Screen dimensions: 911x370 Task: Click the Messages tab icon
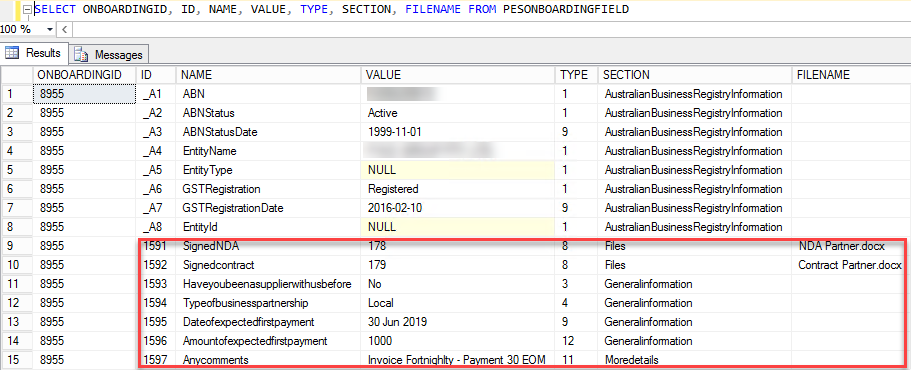[82, 55]
